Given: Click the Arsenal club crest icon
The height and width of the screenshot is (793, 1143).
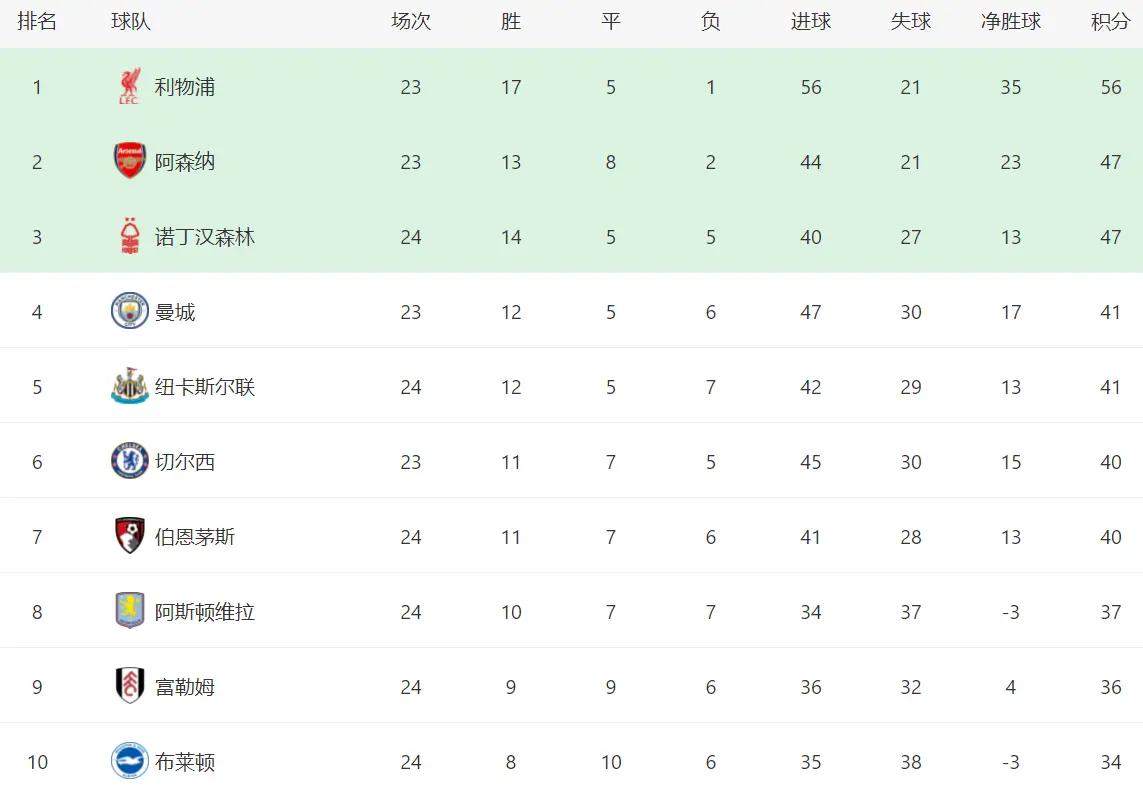Looking at the screenshot, I should pyautogui.click(x=130, y=162).
